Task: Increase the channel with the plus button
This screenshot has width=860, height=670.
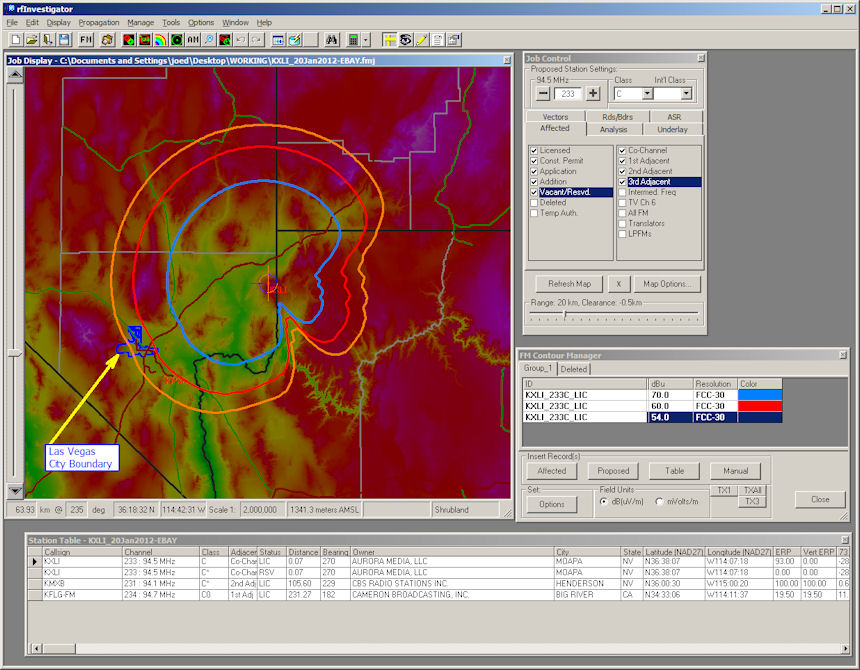Action: click(x=593, y=94)
